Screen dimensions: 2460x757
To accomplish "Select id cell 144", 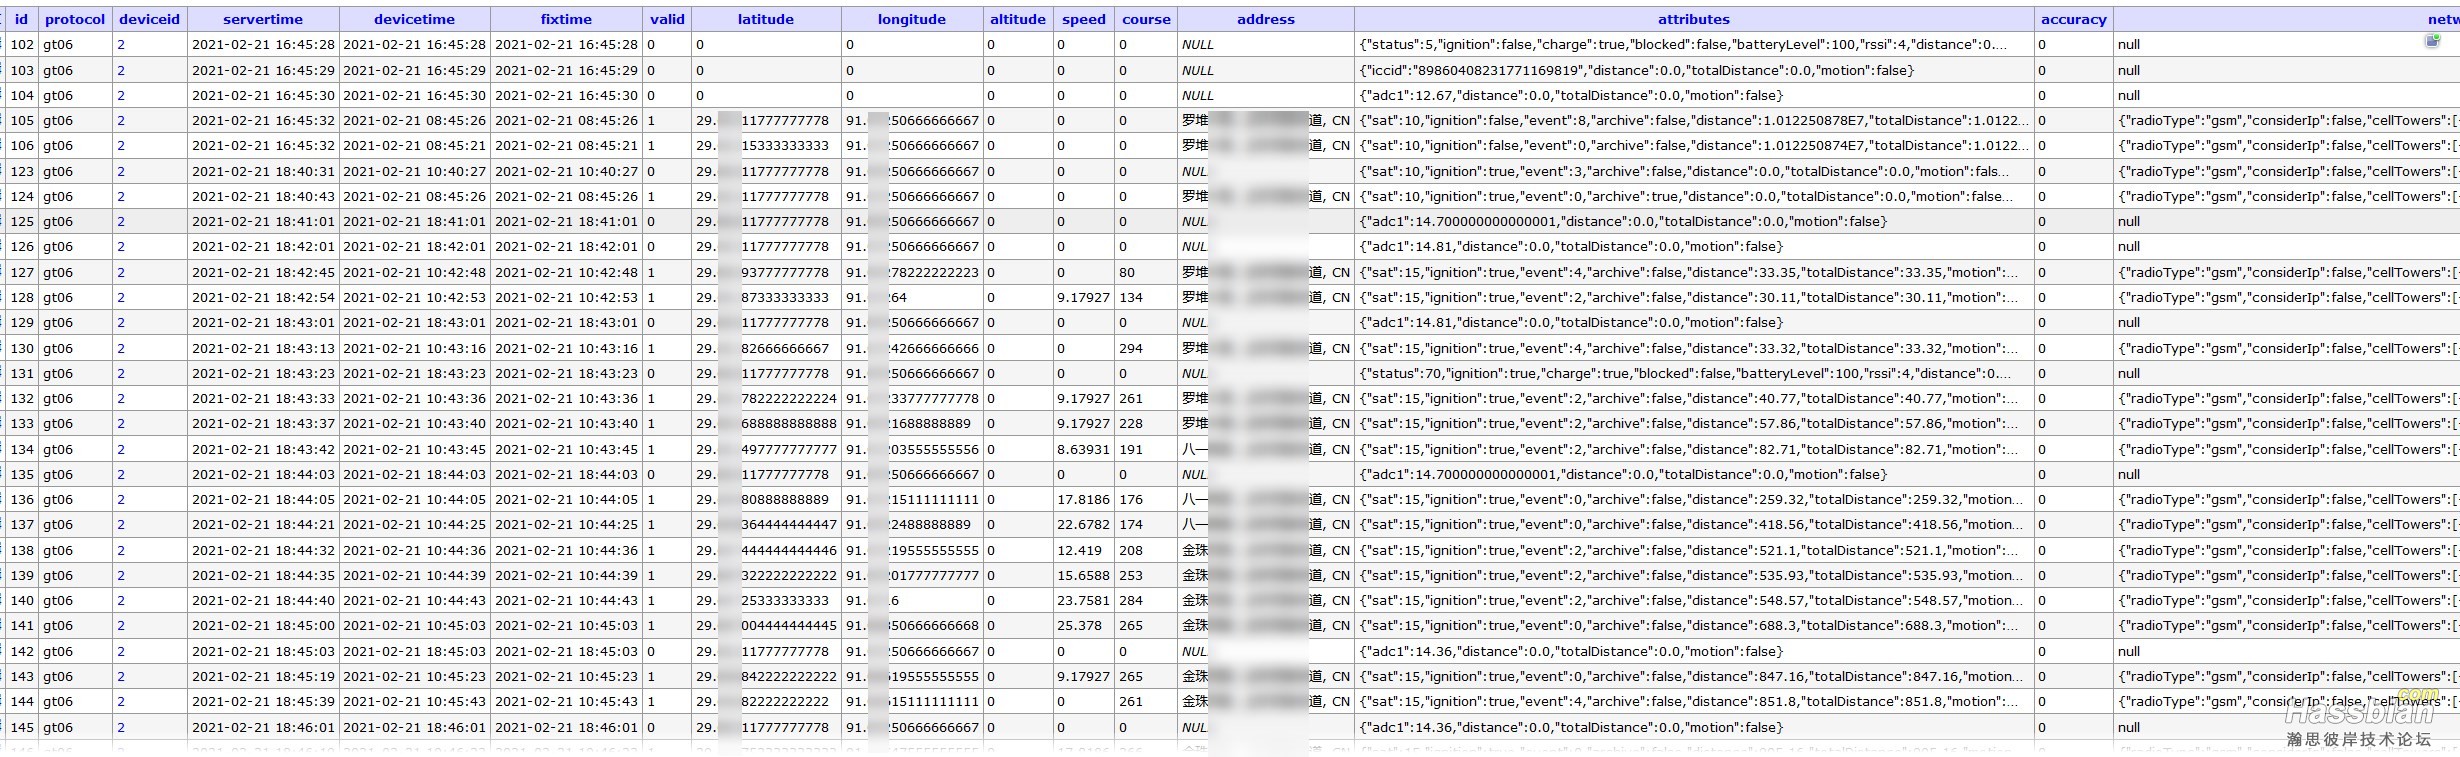I will 22,702.
